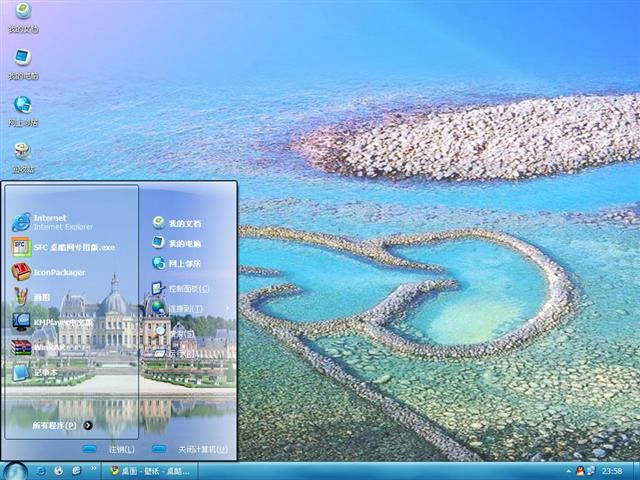Screen dimensions: 640x480
Task: Select 我的电脑 in Start menu right column
Action: 177,243
